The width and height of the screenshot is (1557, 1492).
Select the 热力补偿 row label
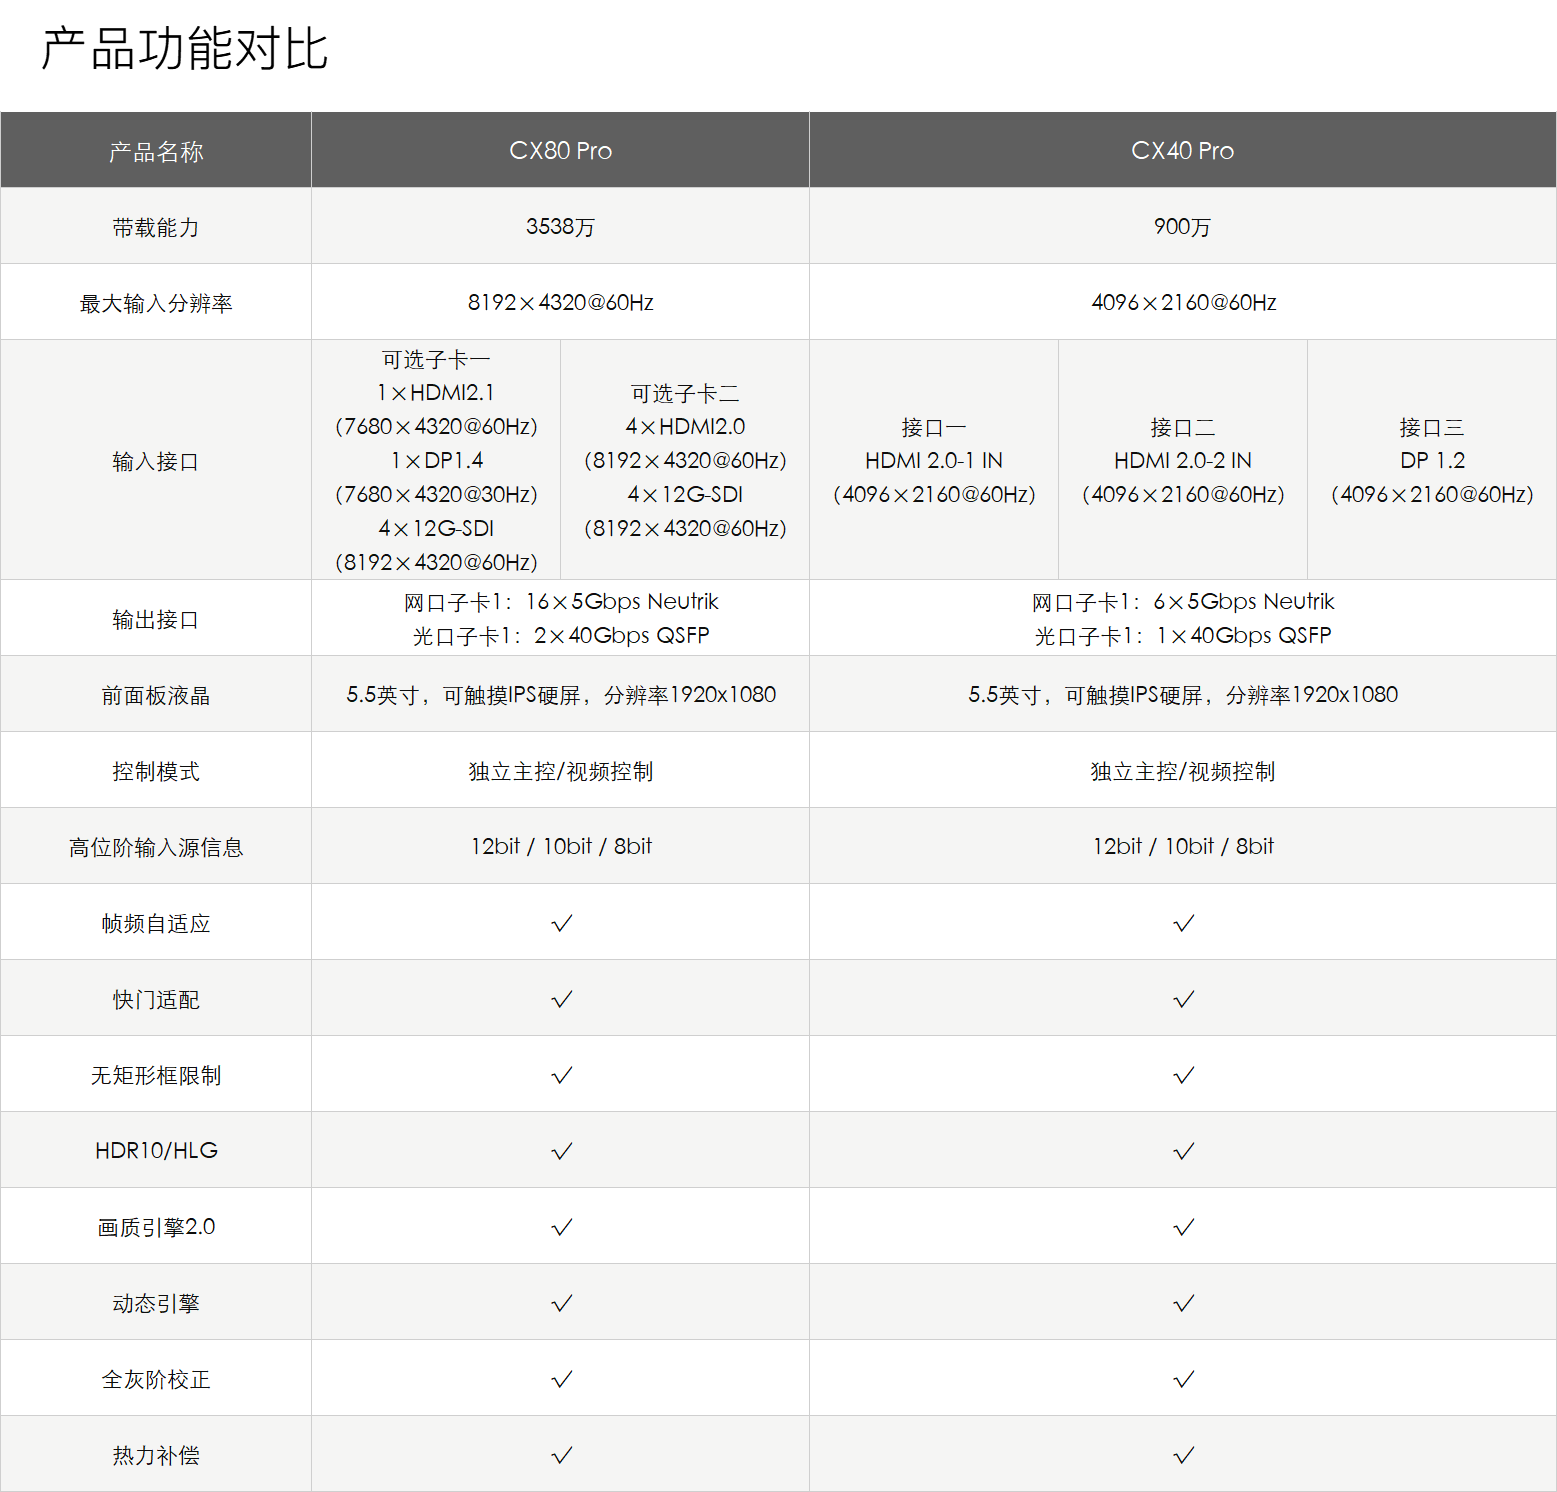(156, 1455)
